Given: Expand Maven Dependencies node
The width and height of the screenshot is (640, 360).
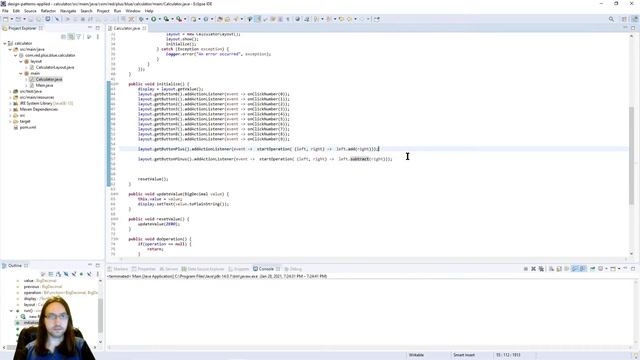Looking at the screenshot, I should 10,109.
